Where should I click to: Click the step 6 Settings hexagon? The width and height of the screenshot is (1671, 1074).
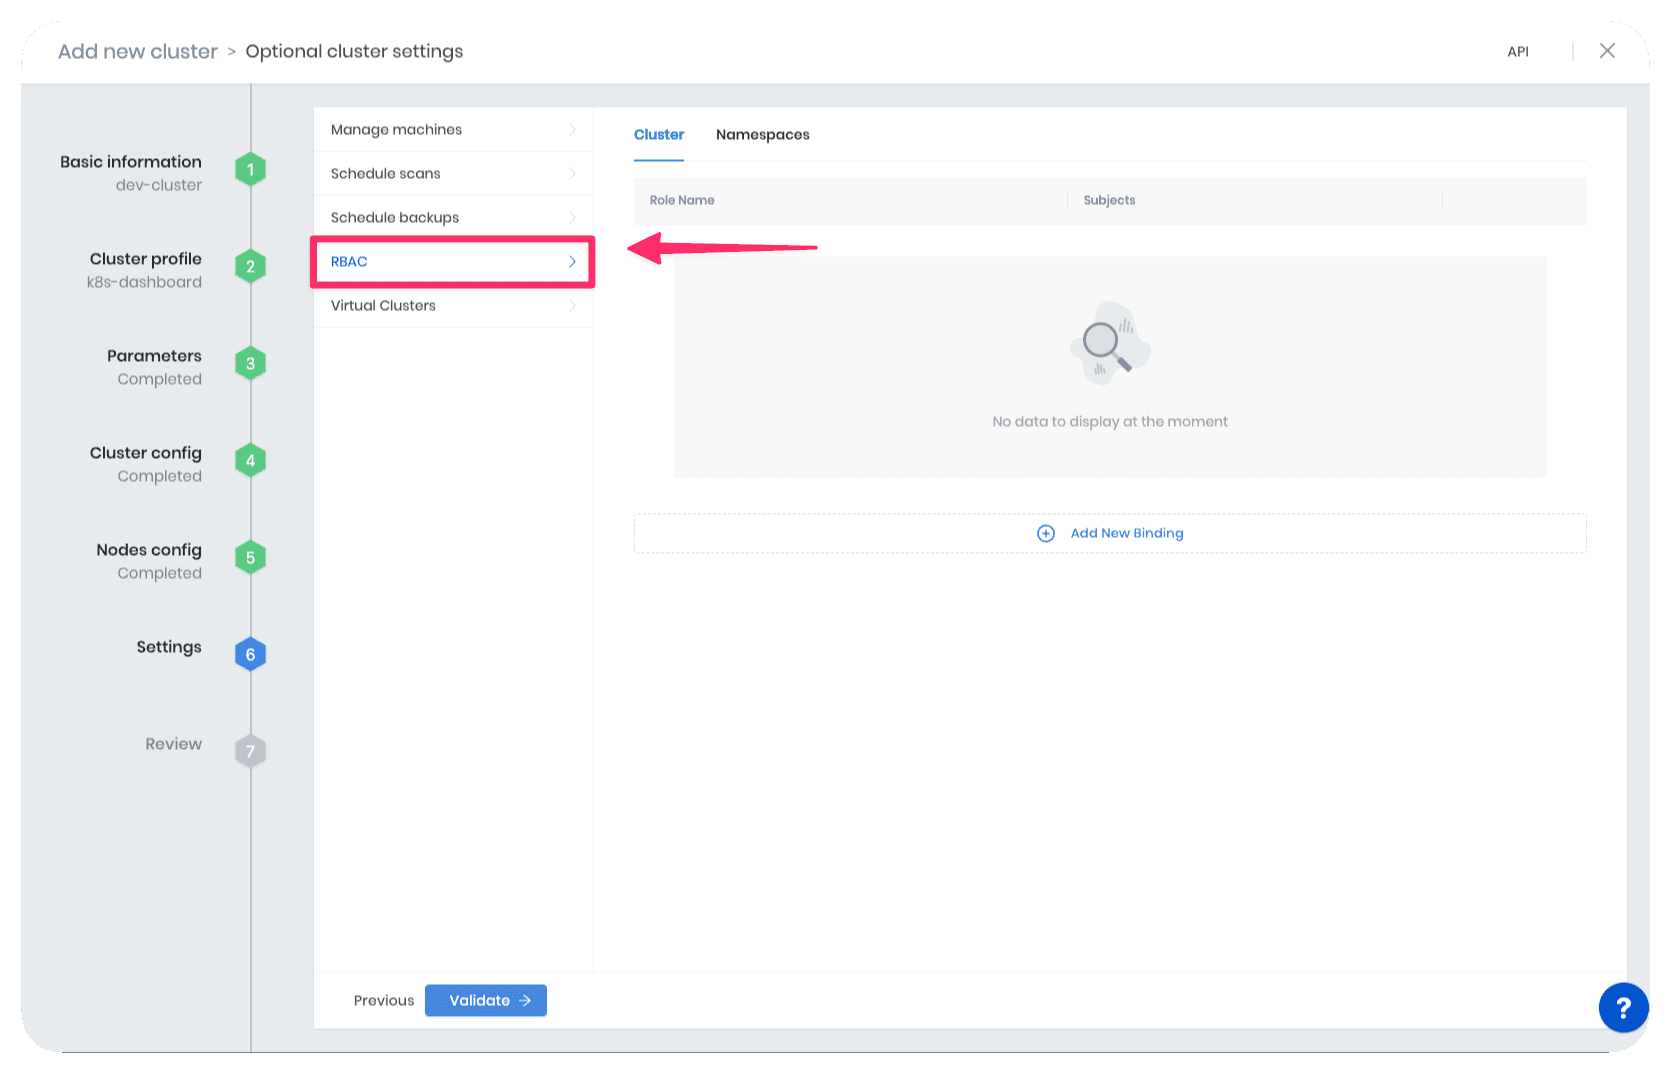tap(250, 654)
